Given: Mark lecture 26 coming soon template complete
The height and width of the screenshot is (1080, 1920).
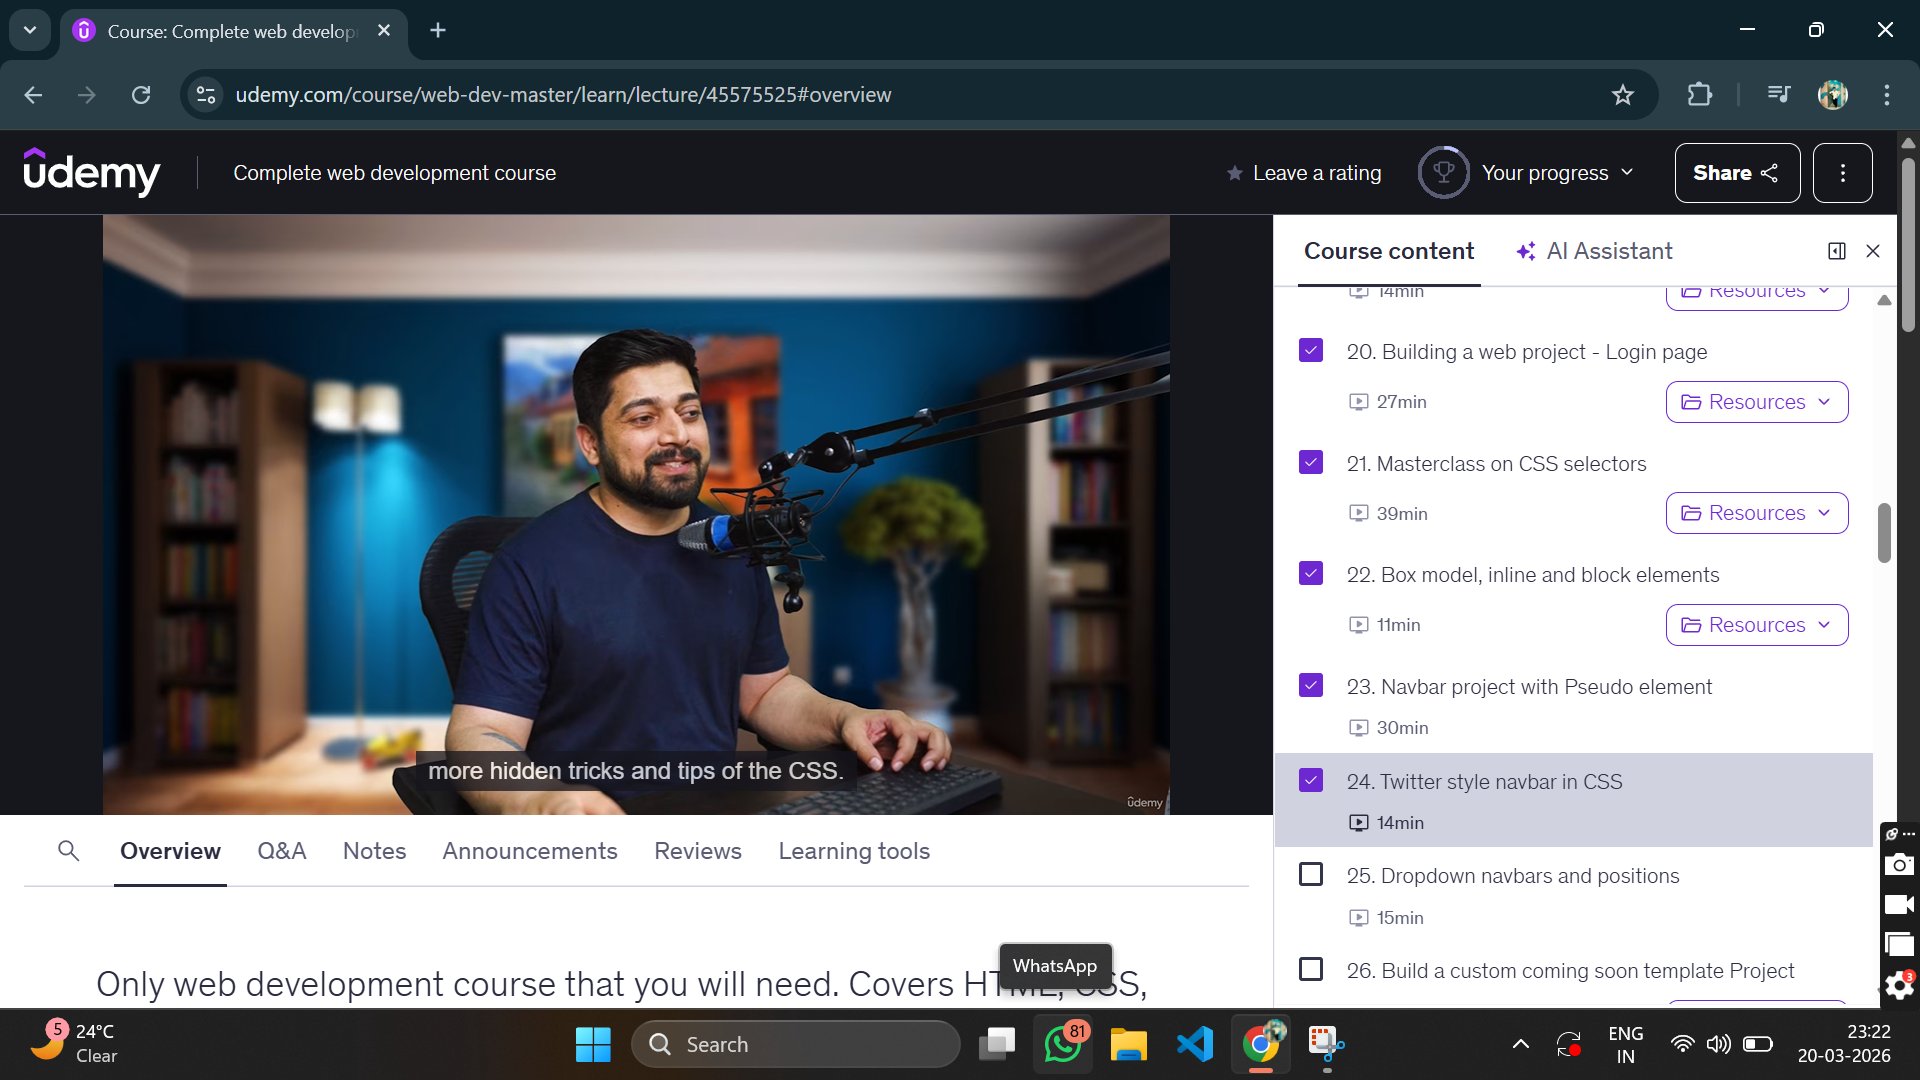Looking at the screenshot, I should pyautogui.click(x=1310, y=969).
